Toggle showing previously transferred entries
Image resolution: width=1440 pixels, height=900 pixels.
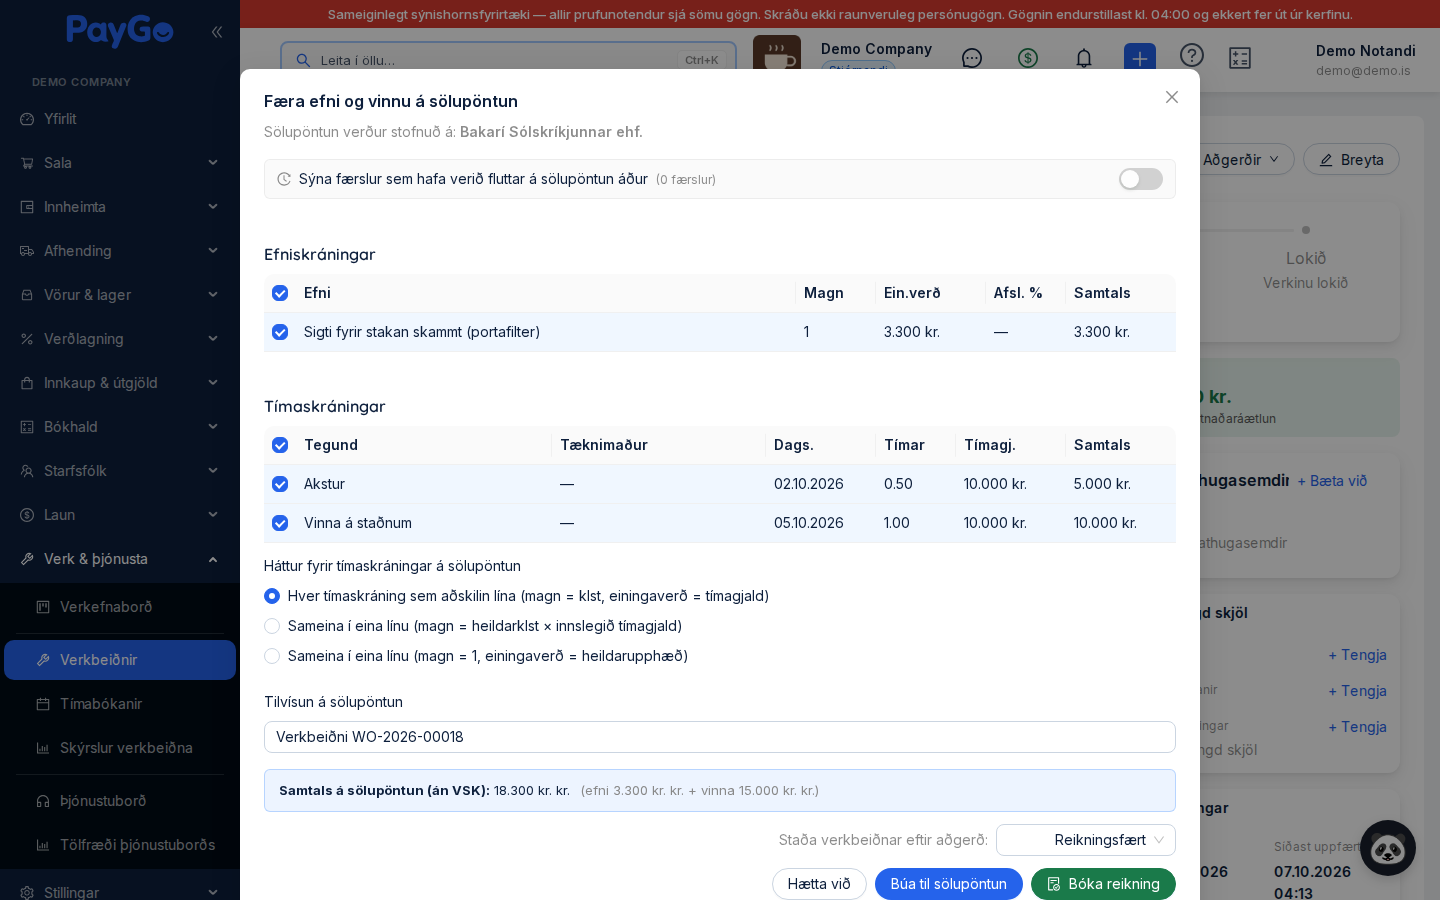pyautogui.click(x=1141, y=179)
